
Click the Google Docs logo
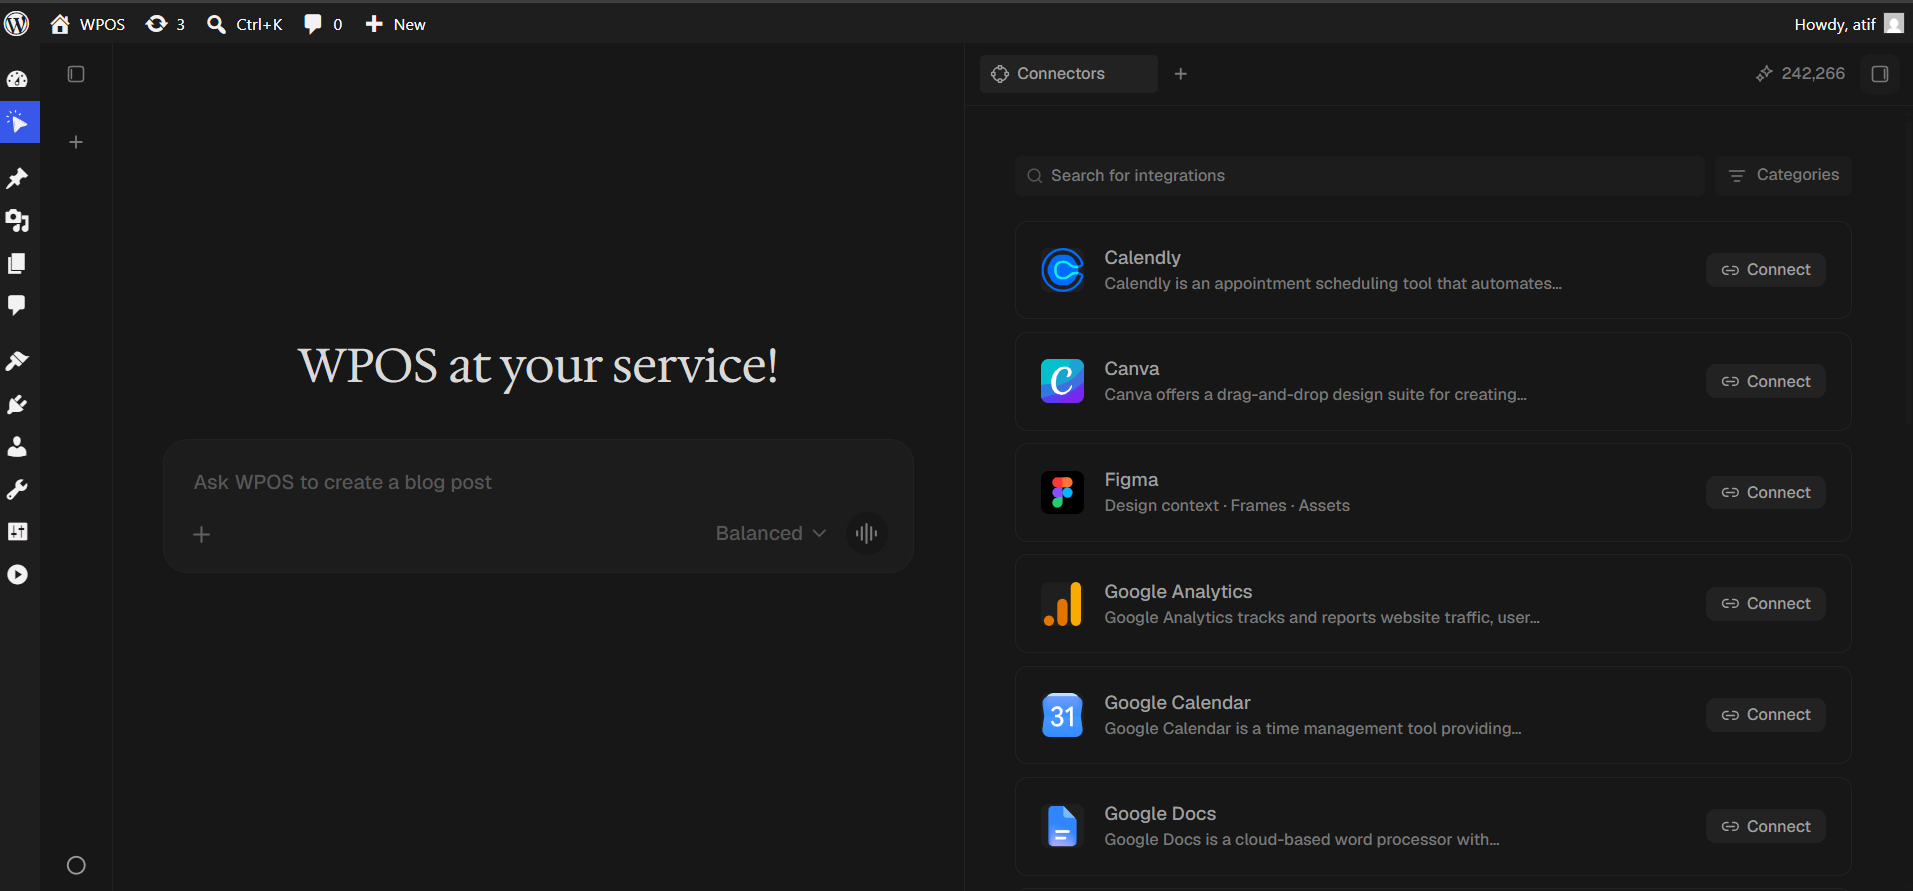(x=1062, y=827)
